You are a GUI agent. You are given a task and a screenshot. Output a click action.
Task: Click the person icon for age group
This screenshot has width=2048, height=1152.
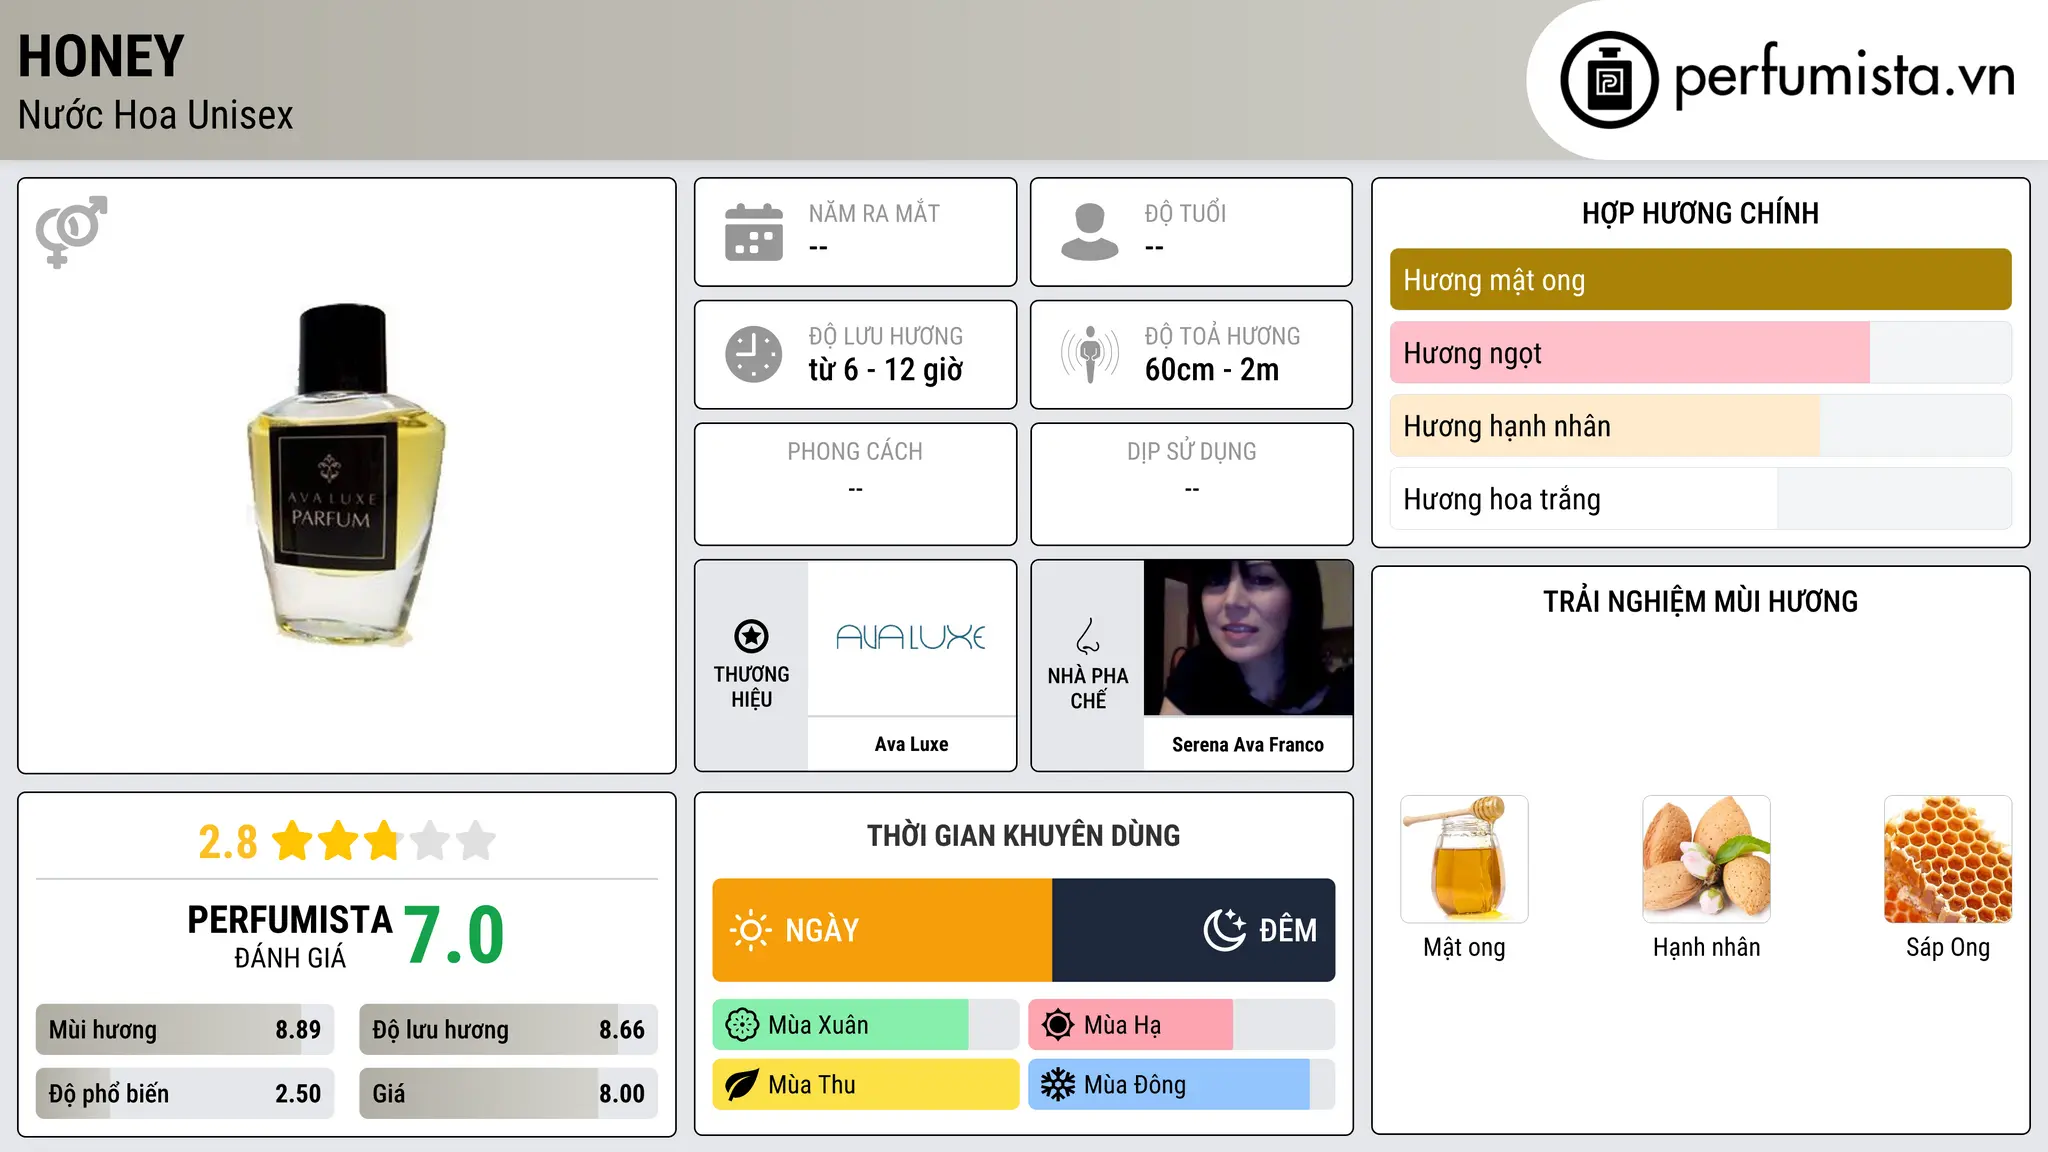click(x=1090, y=232)
